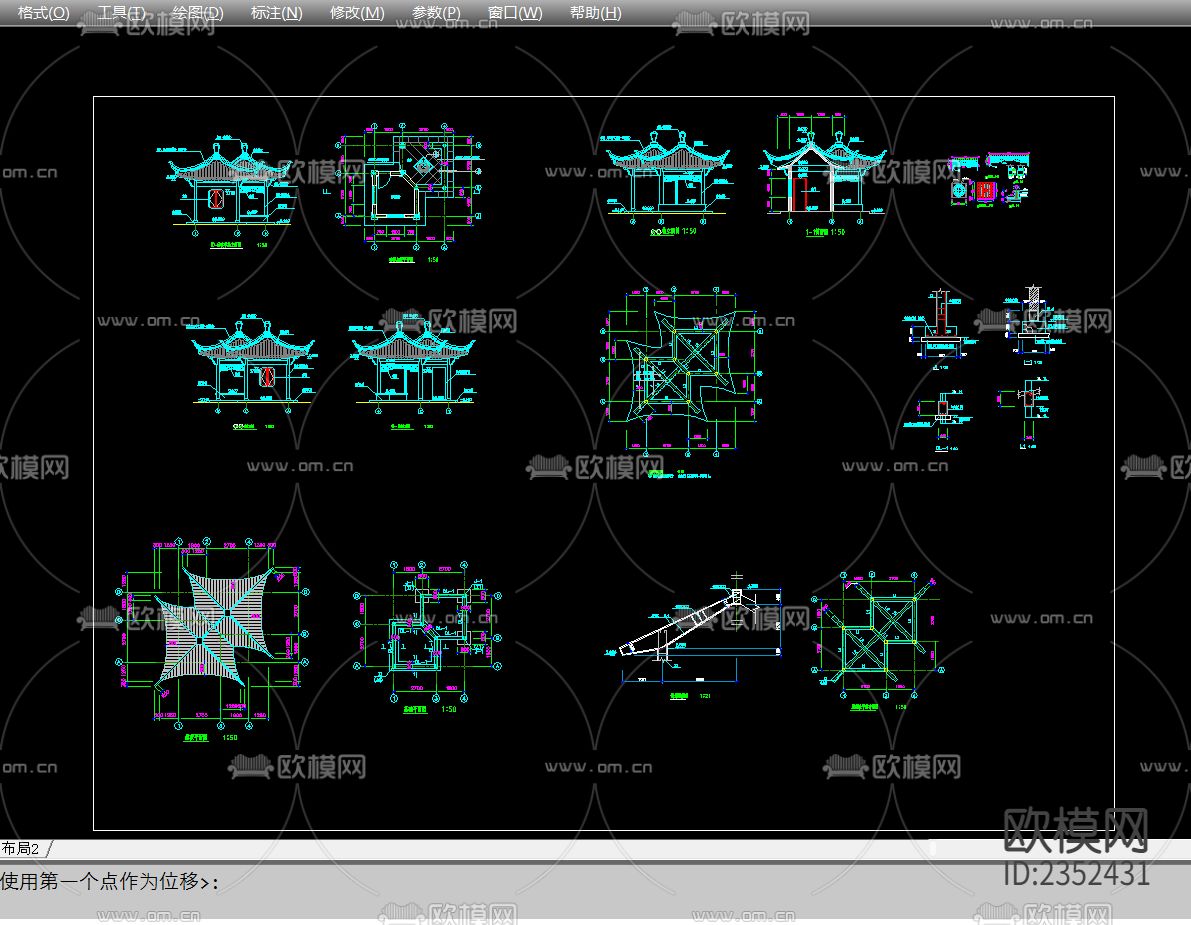
Task: Open the 绘图(D) draw menu
Action: point(197,13)
